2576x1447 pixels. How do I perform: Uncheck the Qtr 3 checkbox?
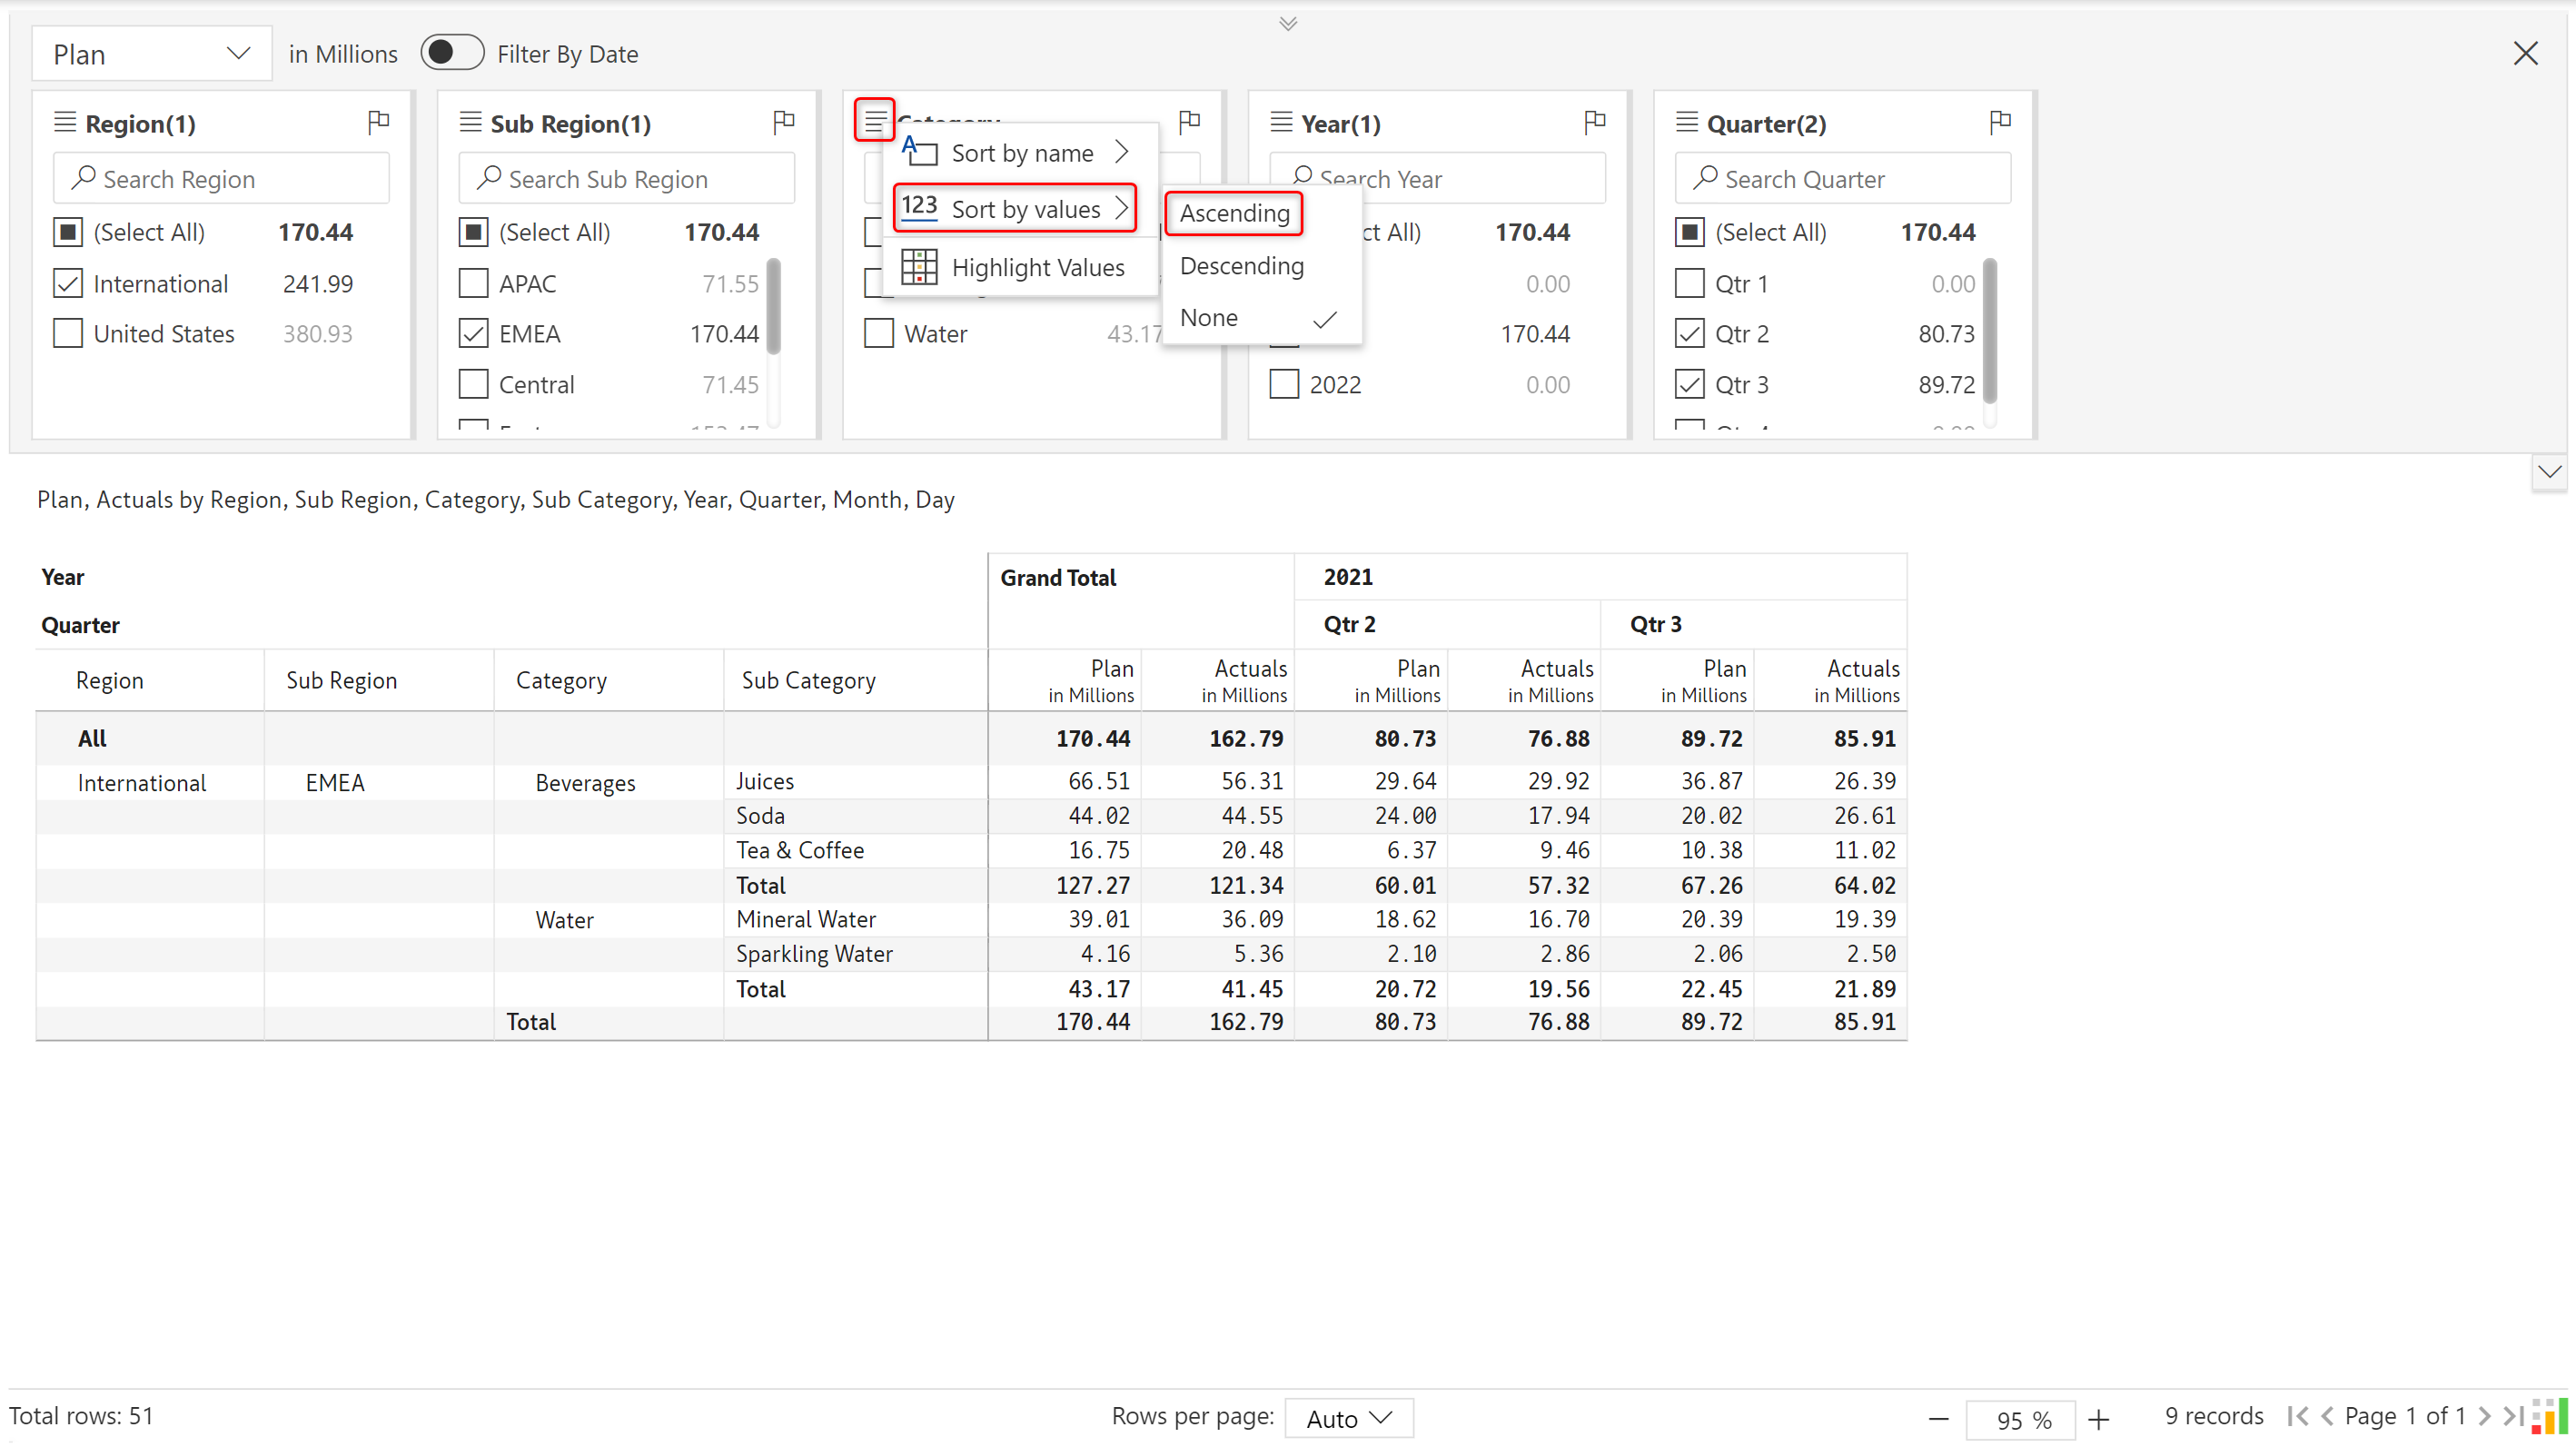click(x=1689, y=385)
